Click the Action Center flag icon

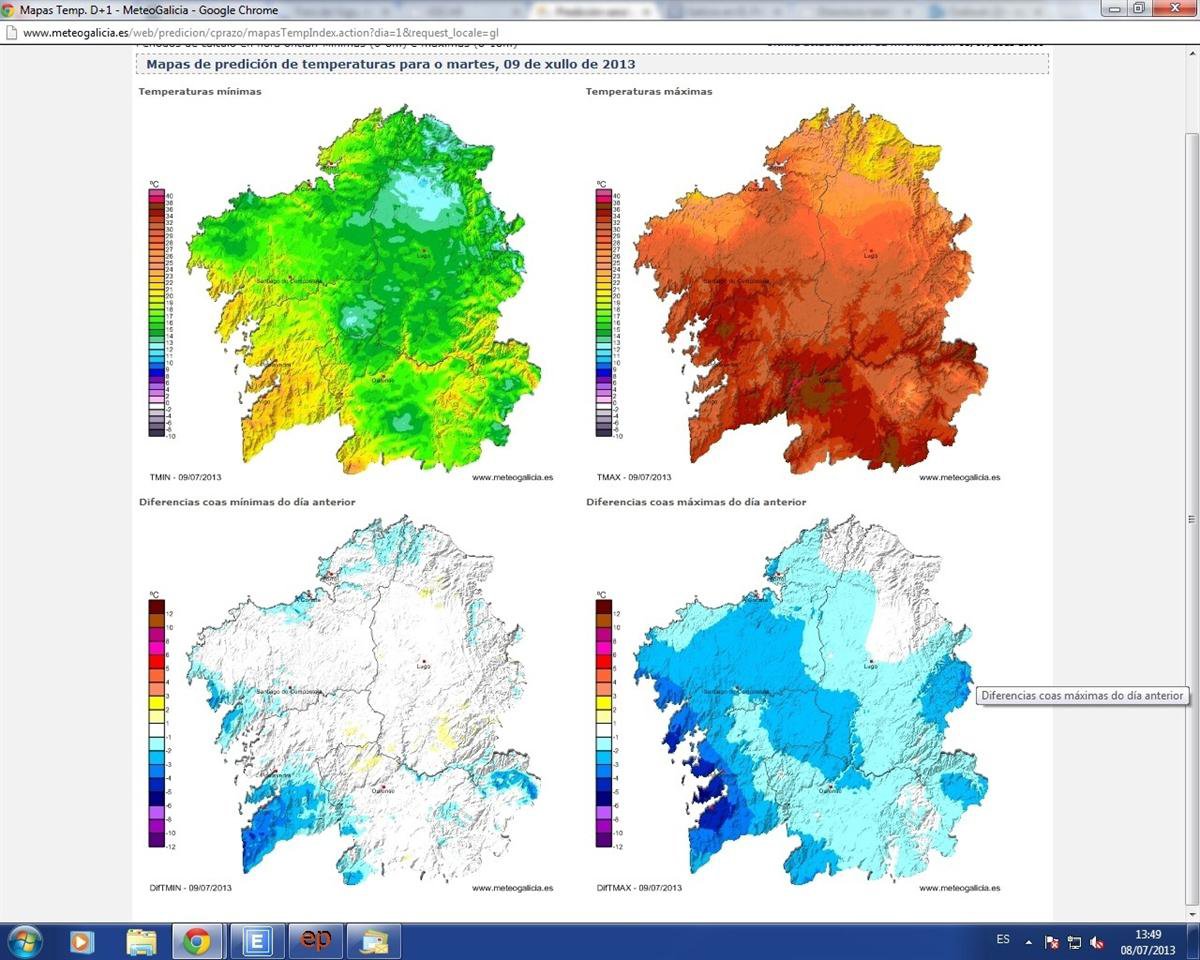tap(1051, 941)
